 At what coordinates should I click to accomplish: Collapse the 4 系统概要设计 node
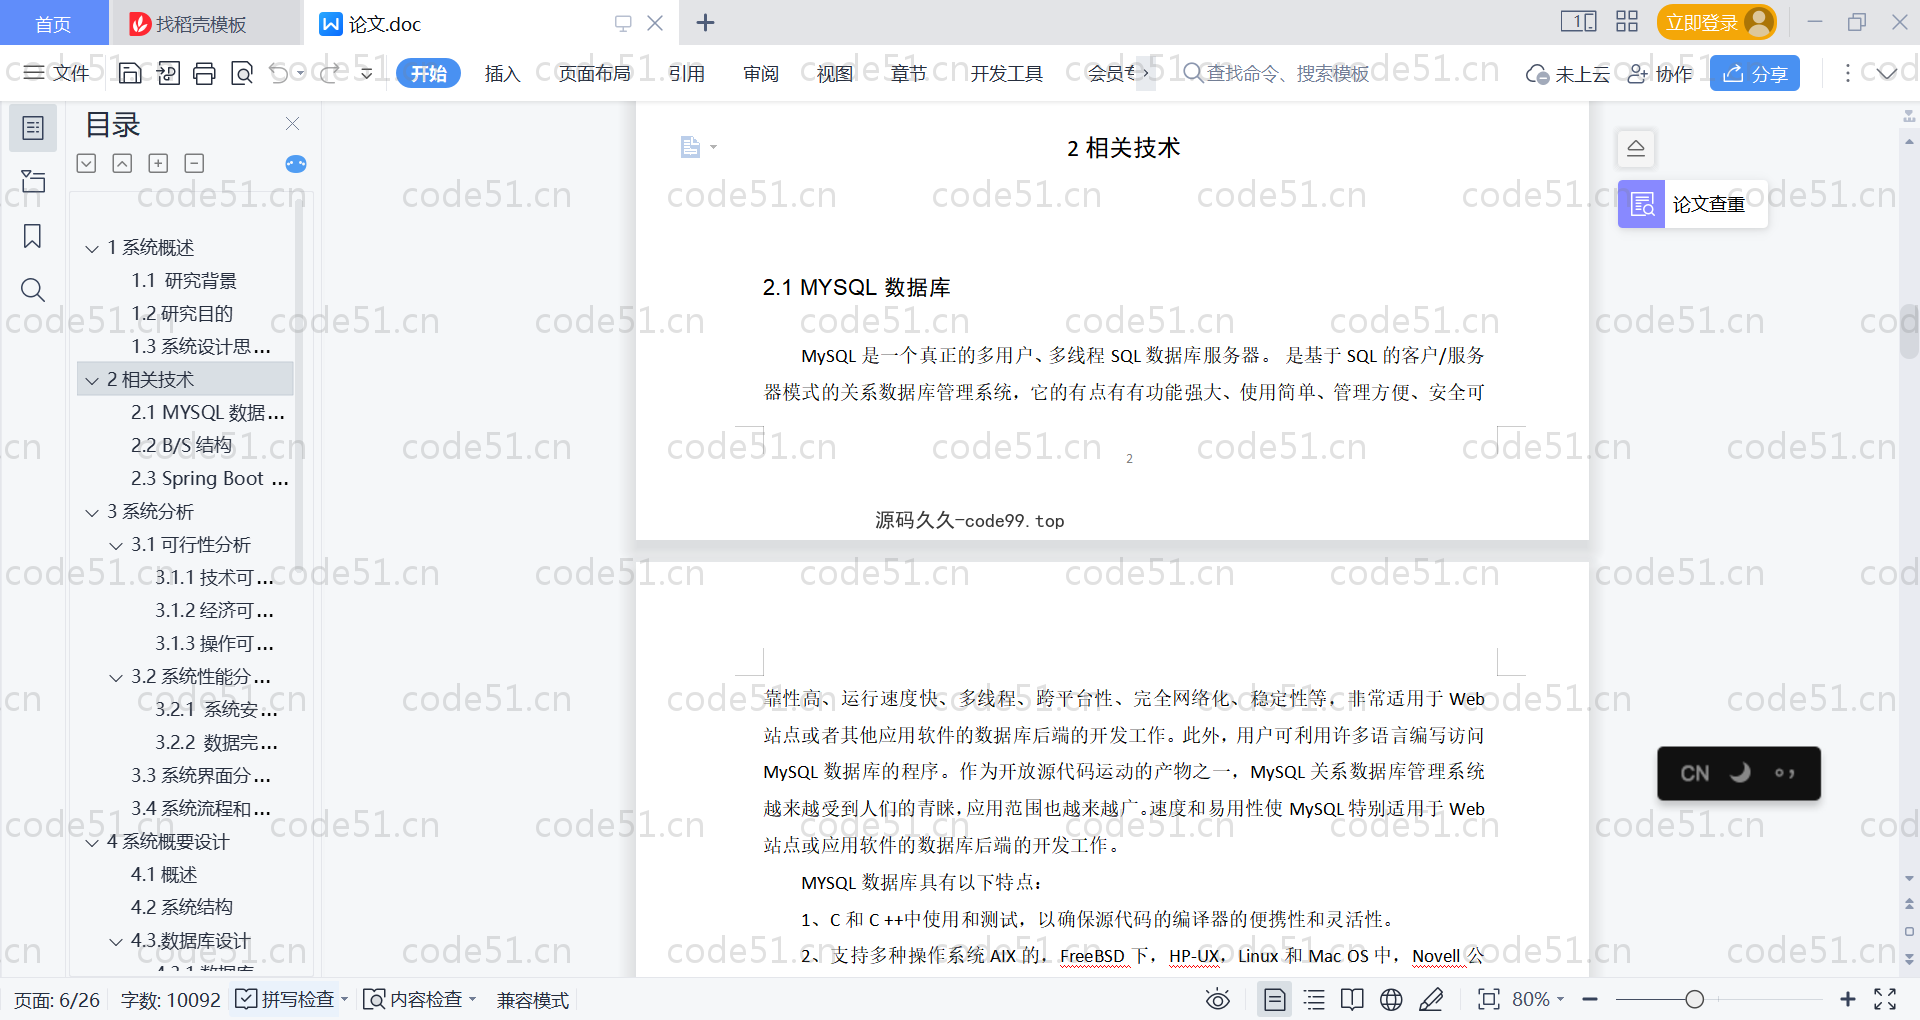[x=92, y=842]
